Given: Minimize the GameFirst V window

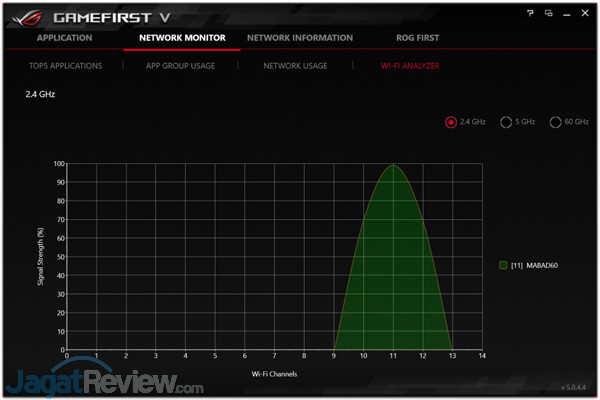Looking at the screenshot, I should 565,14.
